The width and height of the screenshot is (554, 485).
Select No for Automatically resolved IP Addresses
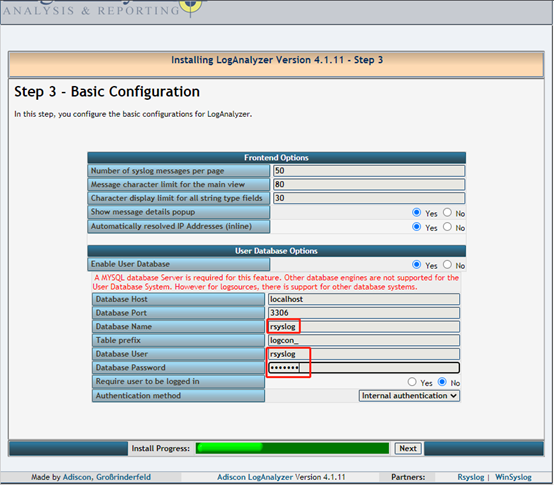447,226
